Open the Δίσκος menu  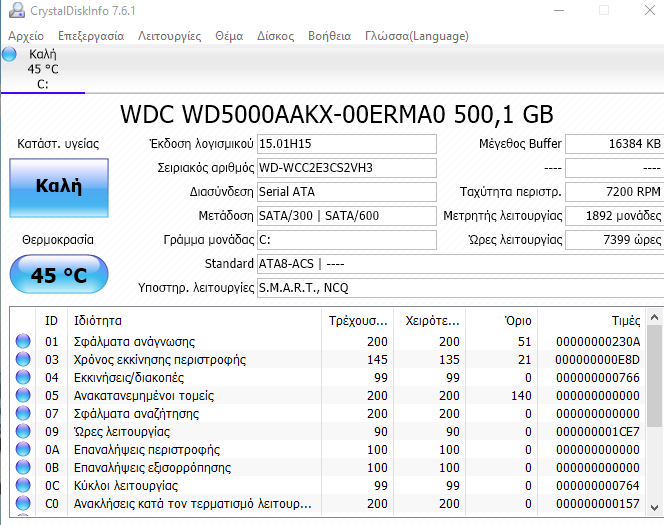276,36
